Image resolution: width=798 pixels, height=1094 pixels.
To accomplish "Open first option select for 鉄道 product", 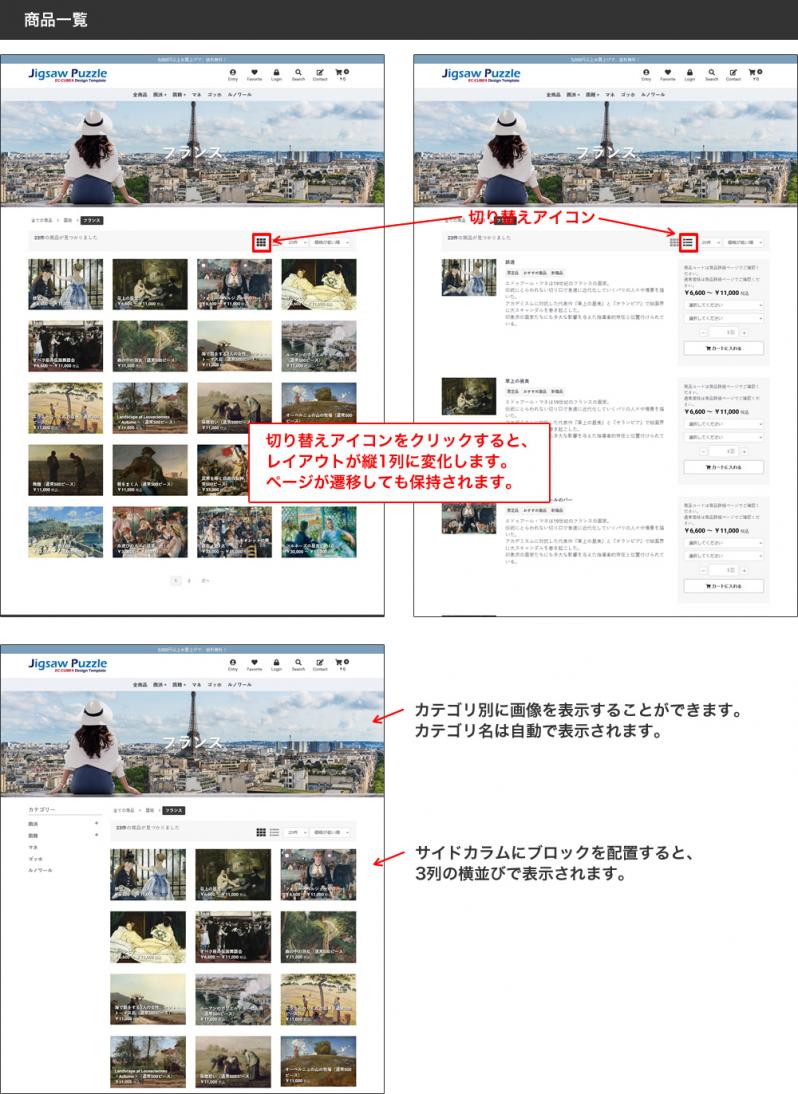I will point(724,306).
